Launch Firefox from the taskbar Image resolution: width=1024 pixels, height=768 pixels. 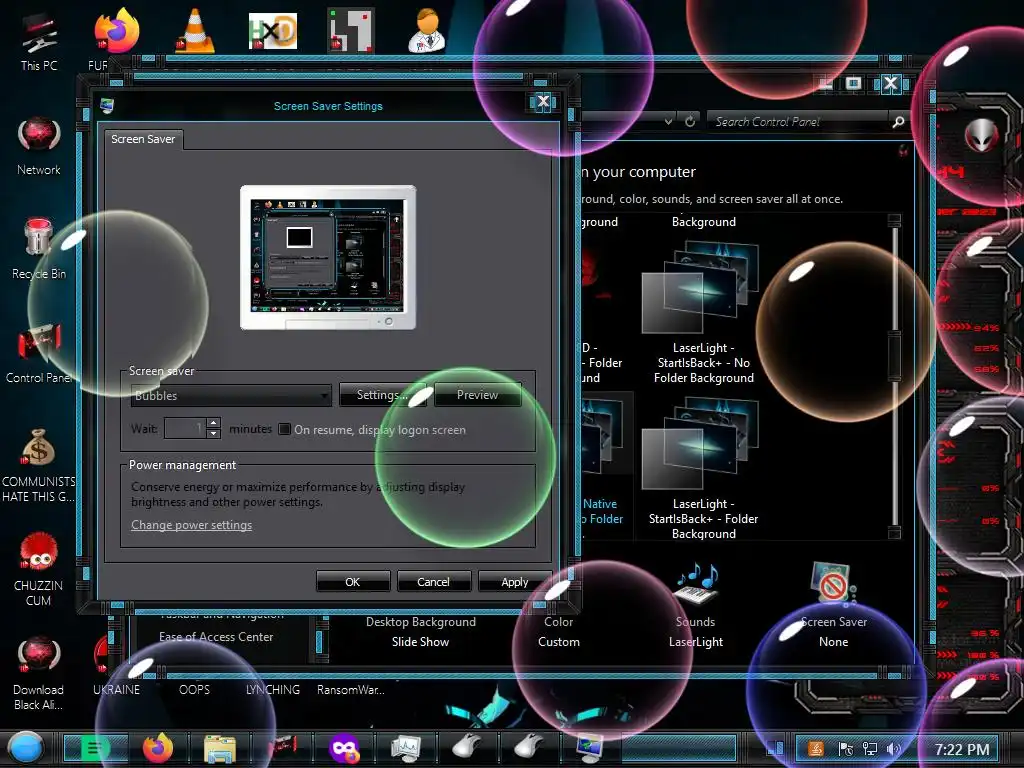coord(157,748)
